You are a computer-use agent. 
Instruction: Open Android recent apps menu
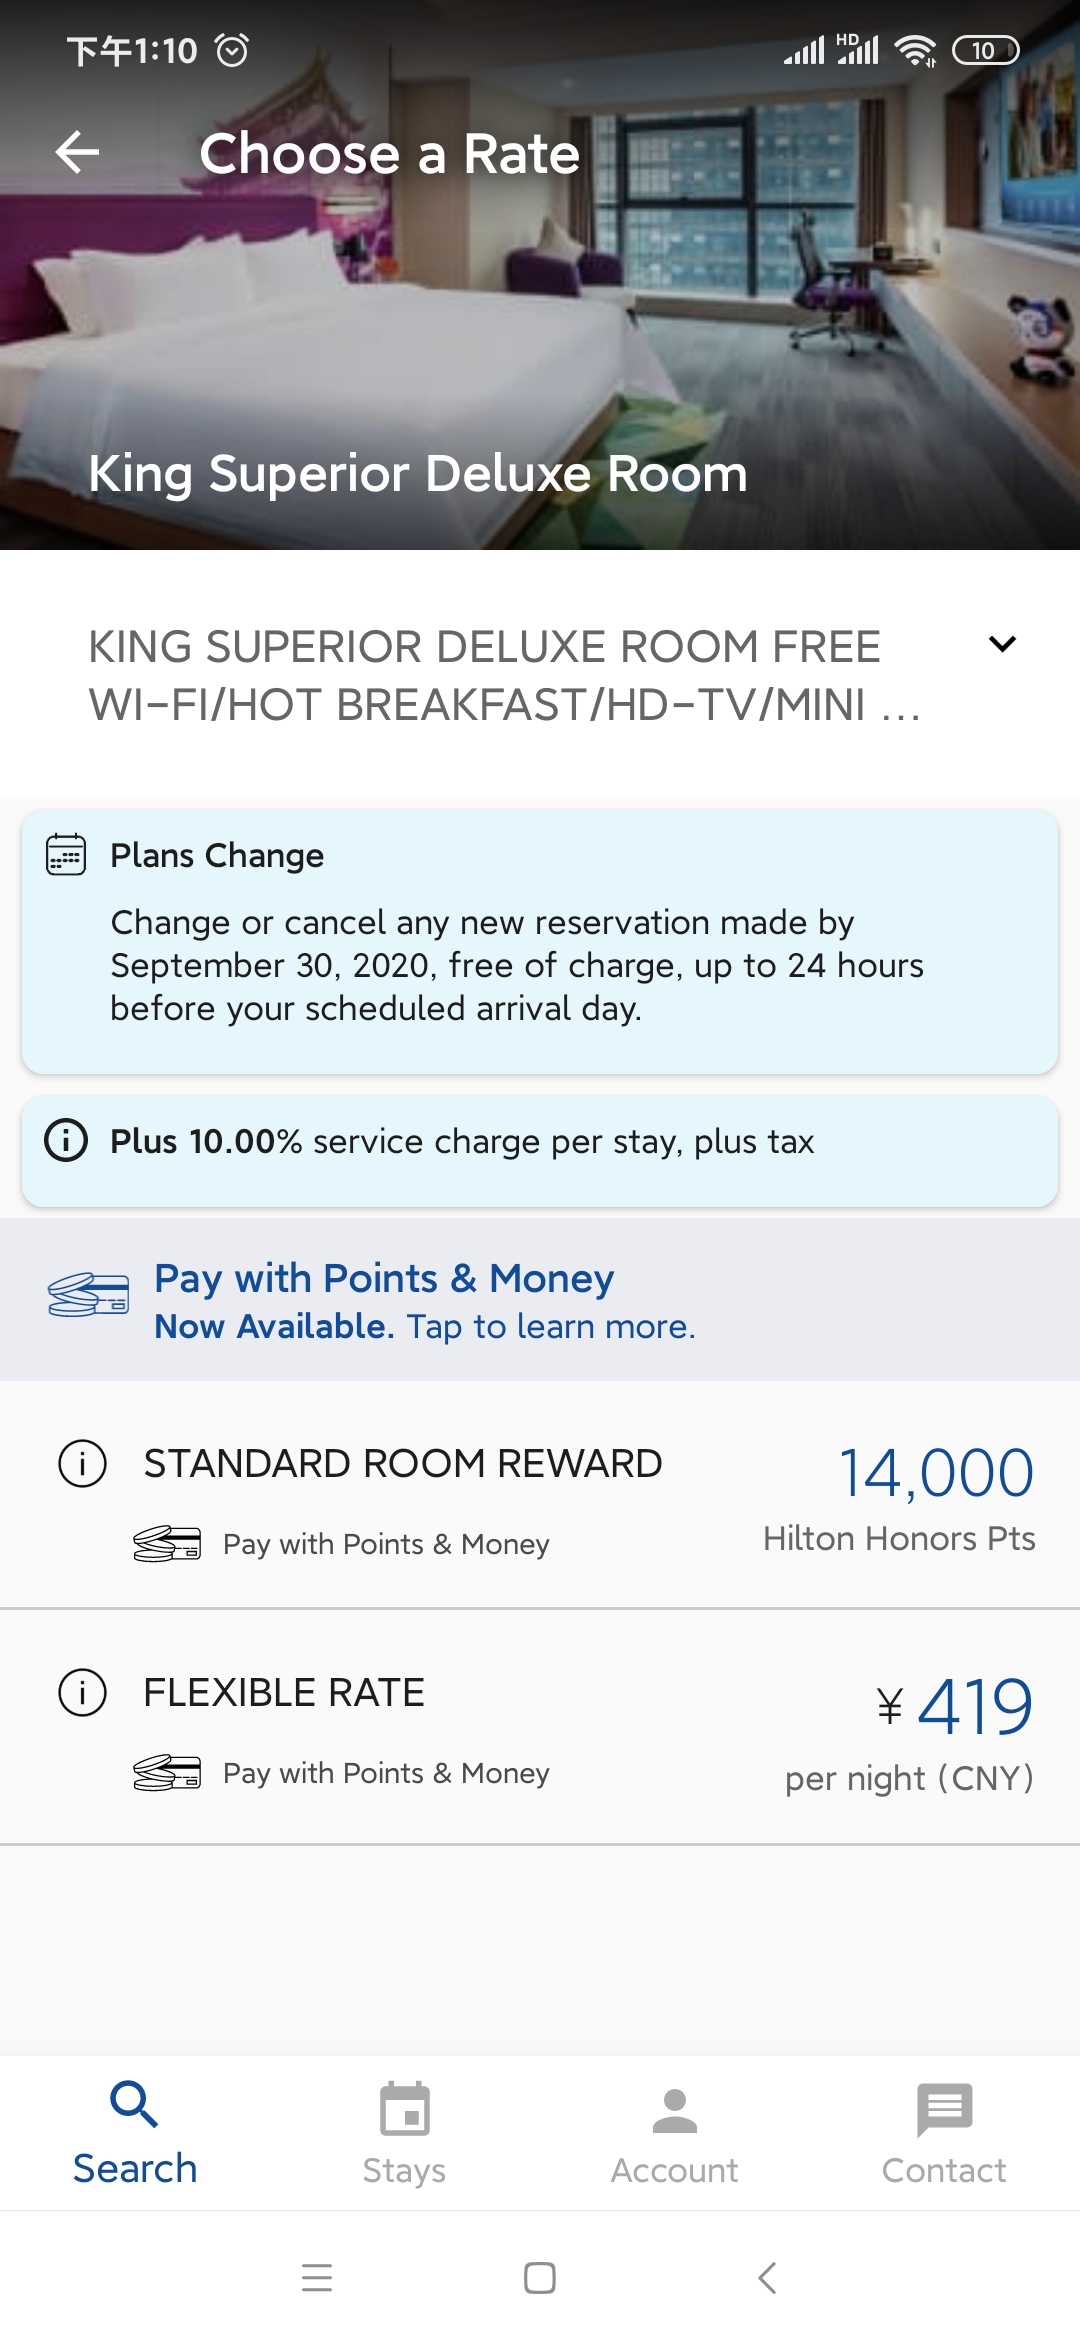click(317, 2278)
